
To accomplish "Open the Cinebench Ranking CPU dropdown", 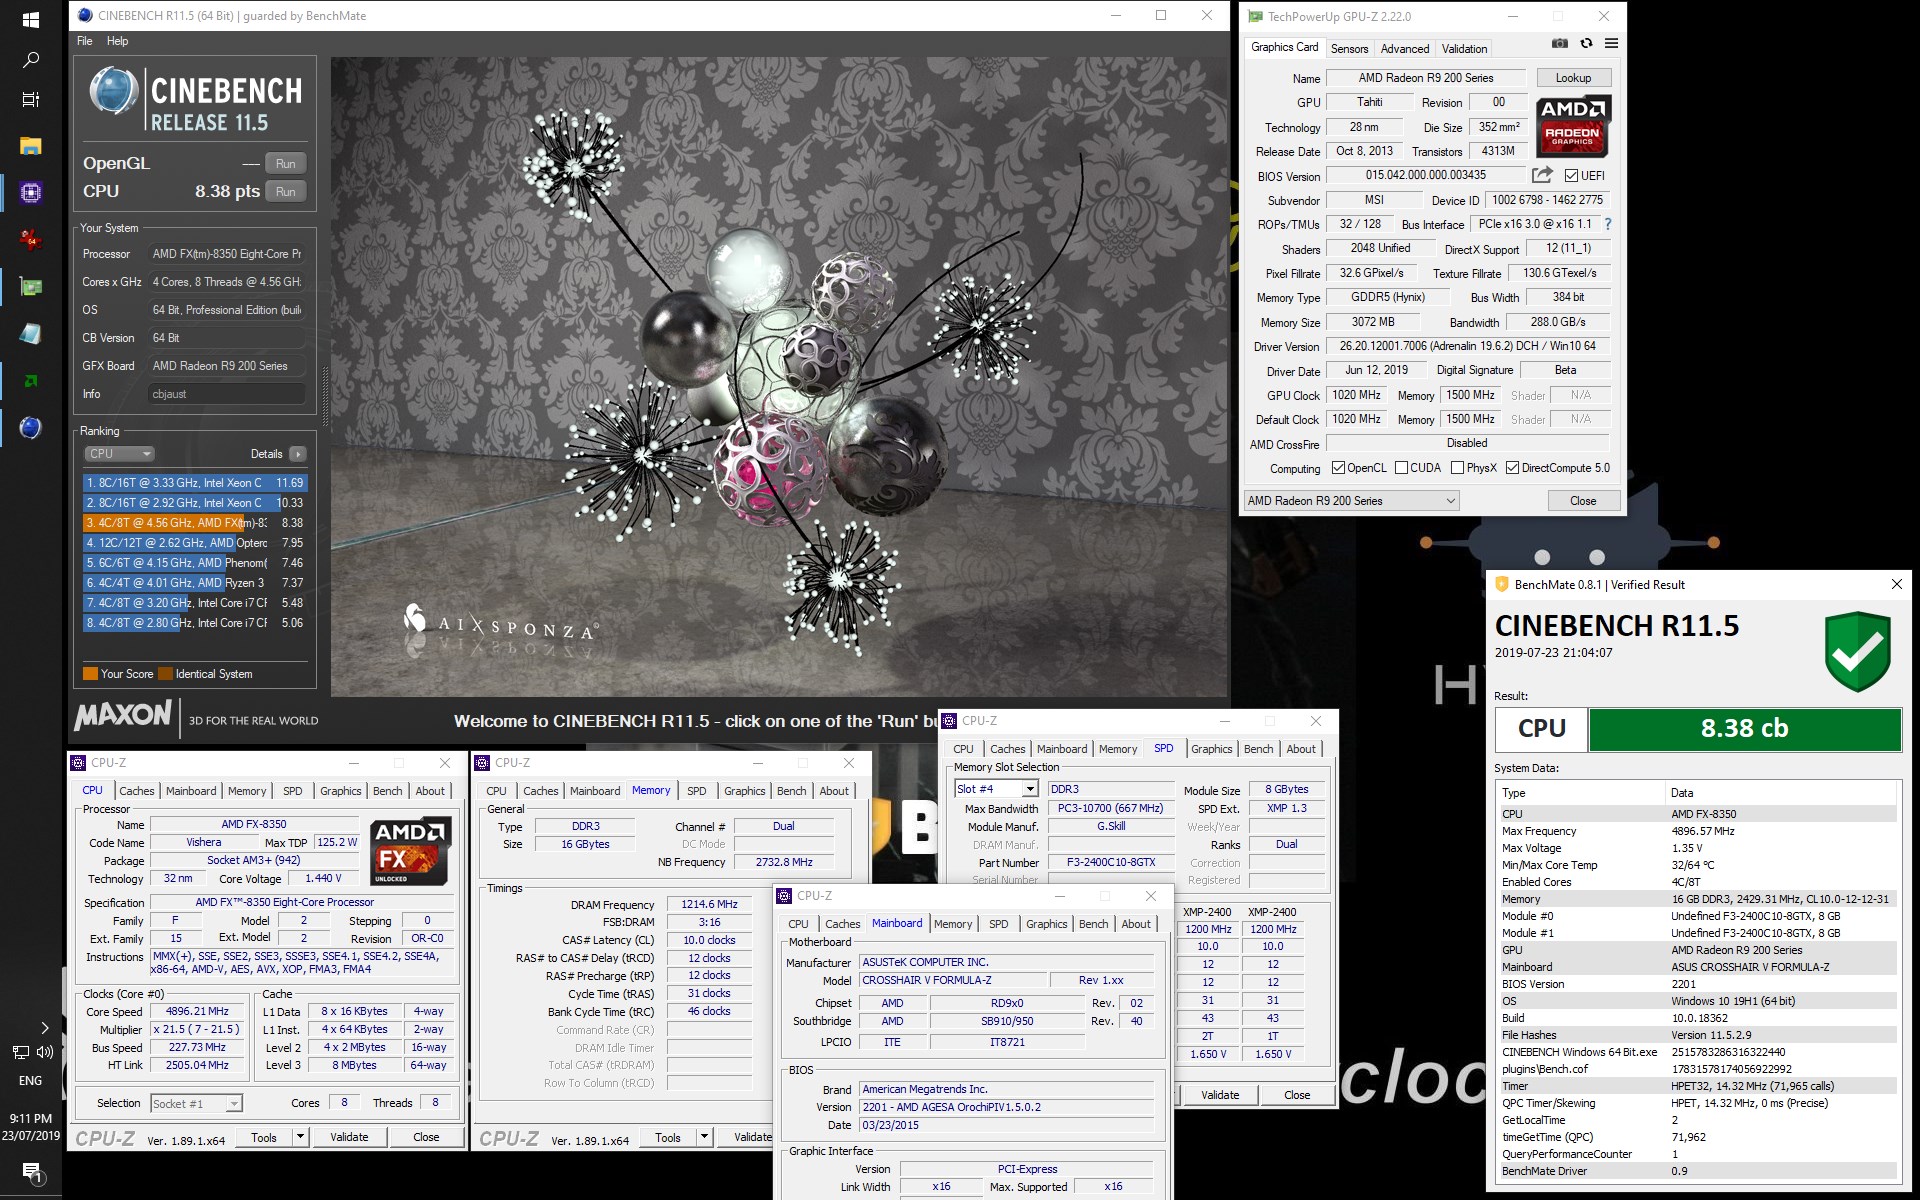I will point(118,454).
